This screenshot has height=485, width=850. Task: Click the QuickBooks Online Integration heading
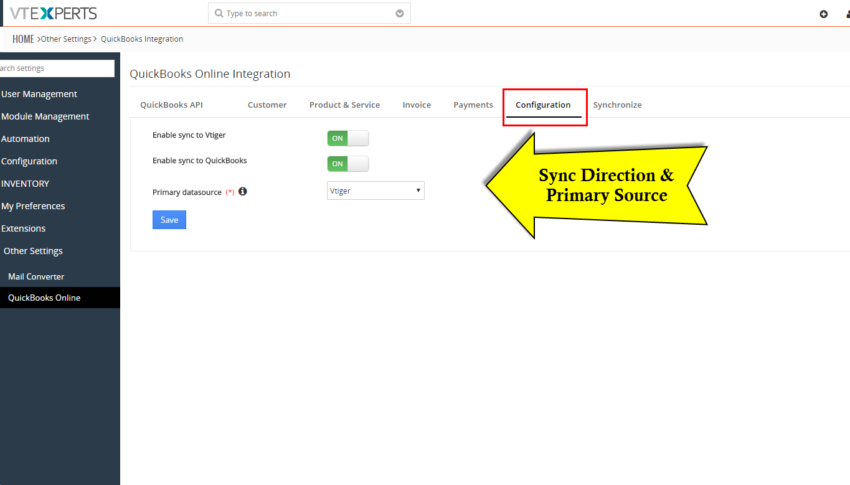tap(210, 74)
